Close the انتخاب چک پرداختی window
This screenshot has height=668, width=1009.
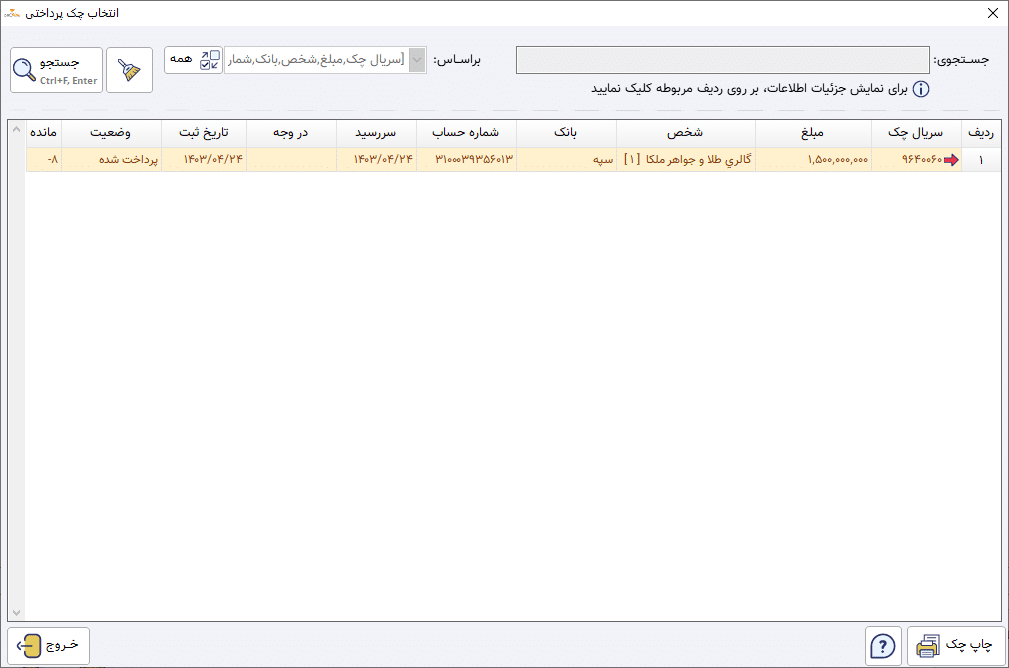pyautogui.click(x=993, y=14)
